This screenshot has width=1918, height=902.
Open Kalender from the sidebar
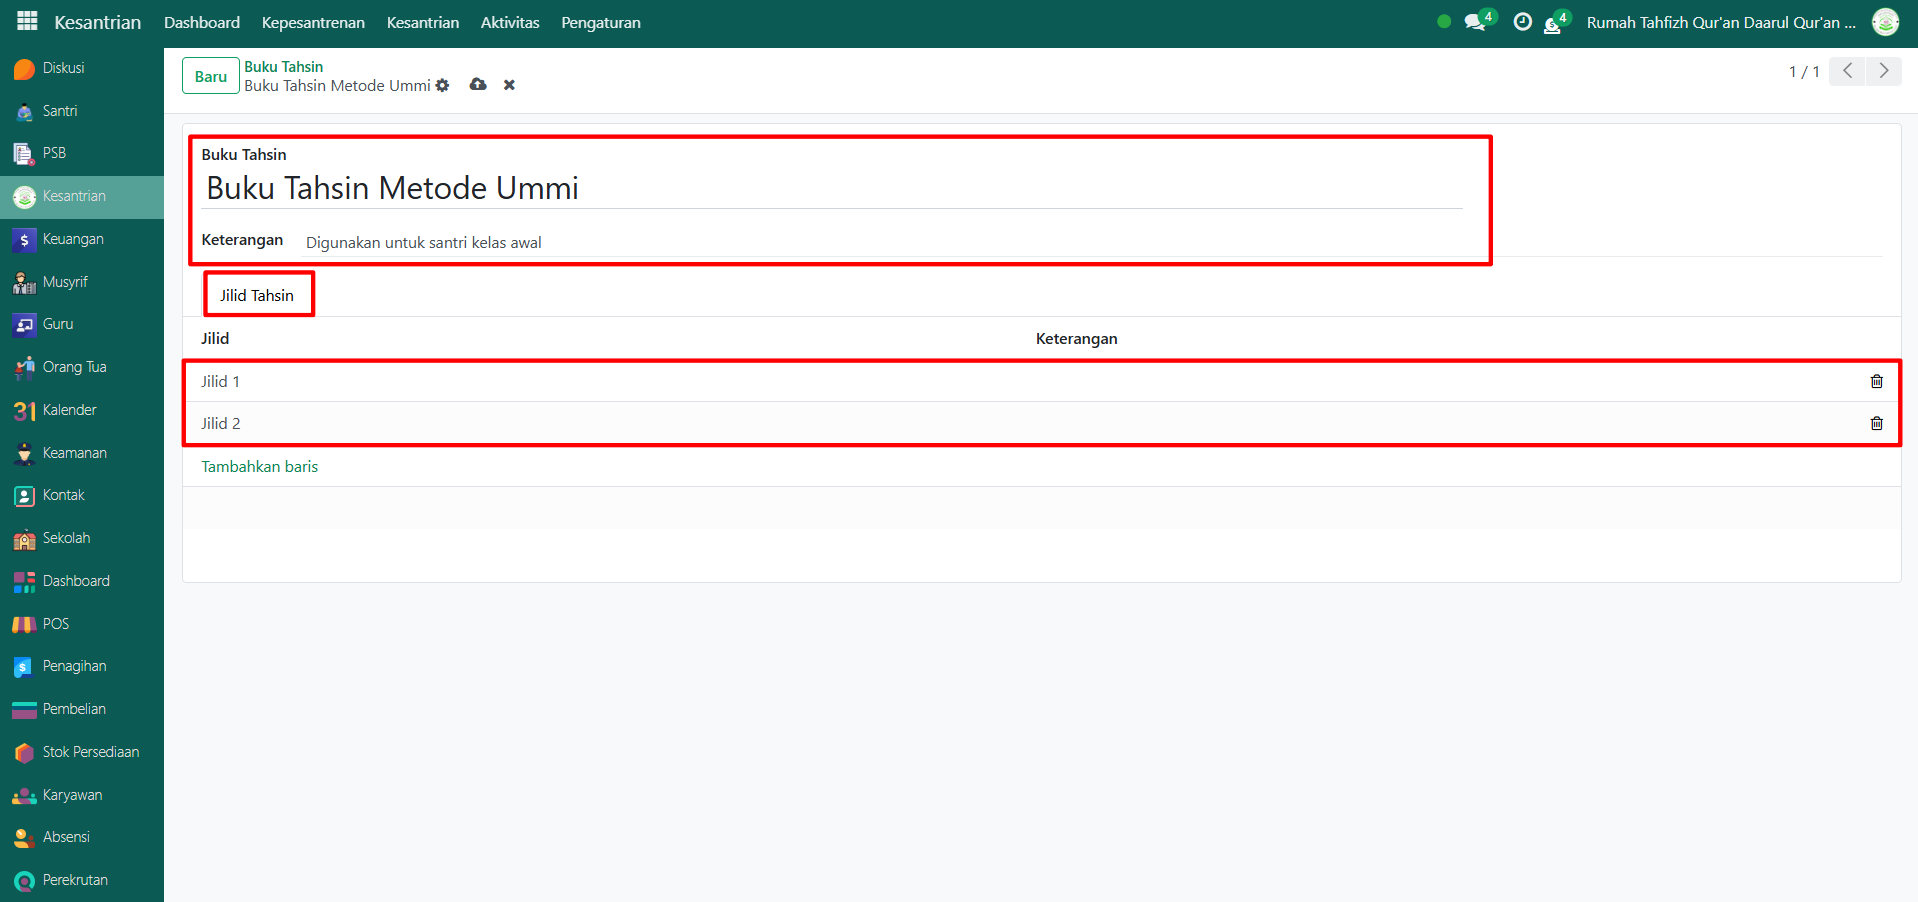coord(69,410)
